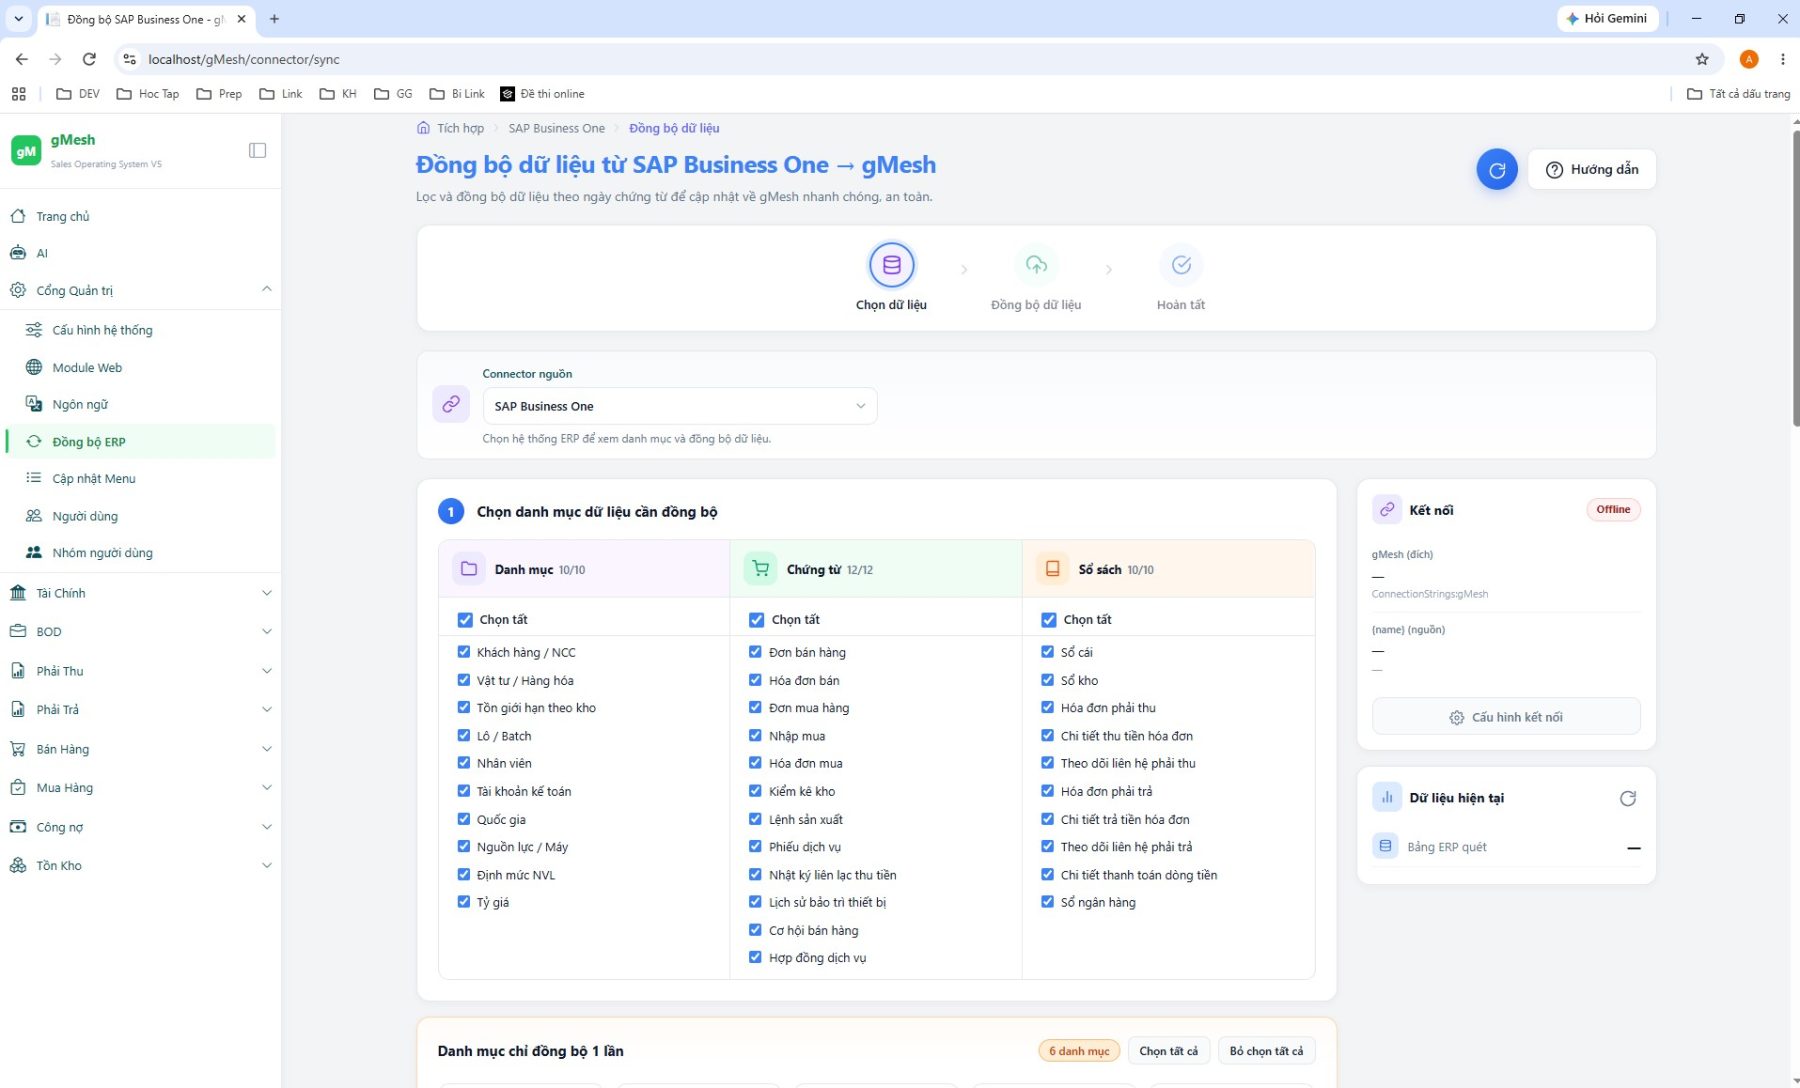
Task: Click the home icon in breadcrumb
Action: tap(423, 128)
